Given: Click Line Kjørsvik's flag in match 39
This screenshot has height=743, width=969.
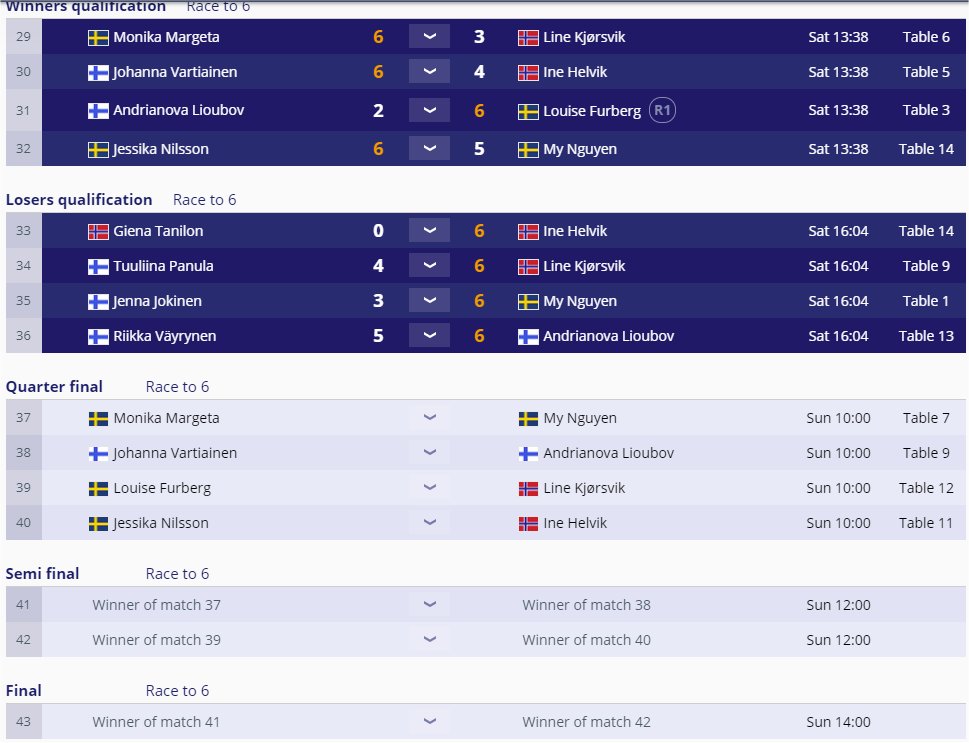Looking at the screenshot, I should pyautogui.click(x=528, y=489).
